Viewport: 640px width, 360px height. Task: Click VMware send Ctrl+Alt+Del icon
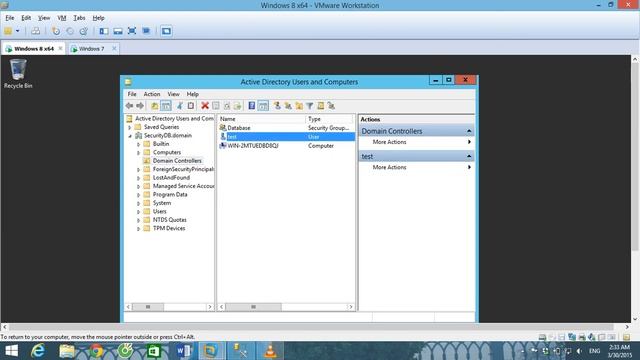tap(36, 31)
